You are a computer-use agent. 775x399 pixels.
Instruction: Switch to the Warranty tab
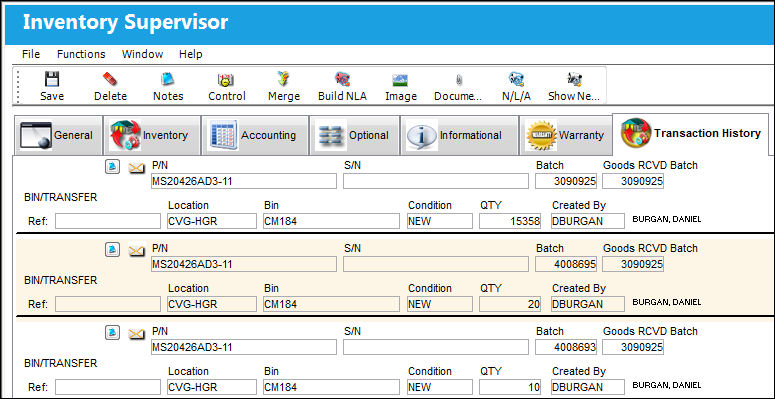point(566,135)
